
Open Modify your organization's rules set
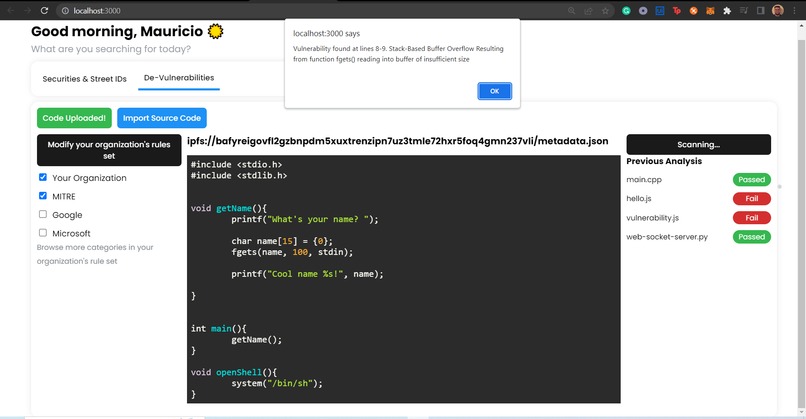coord(109,150)
